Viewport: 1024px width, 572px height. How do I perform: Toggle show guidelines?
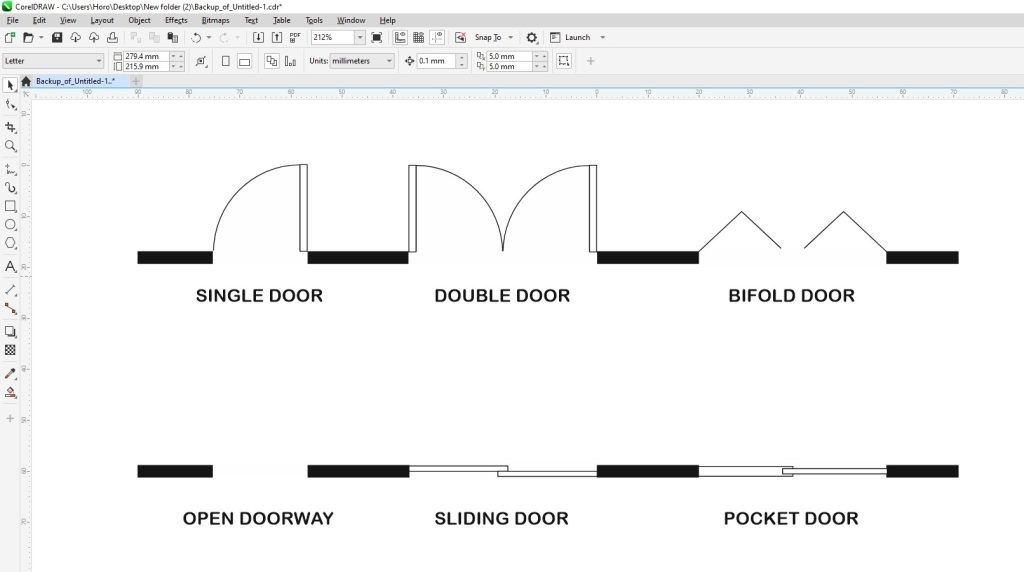pos(437,38)
